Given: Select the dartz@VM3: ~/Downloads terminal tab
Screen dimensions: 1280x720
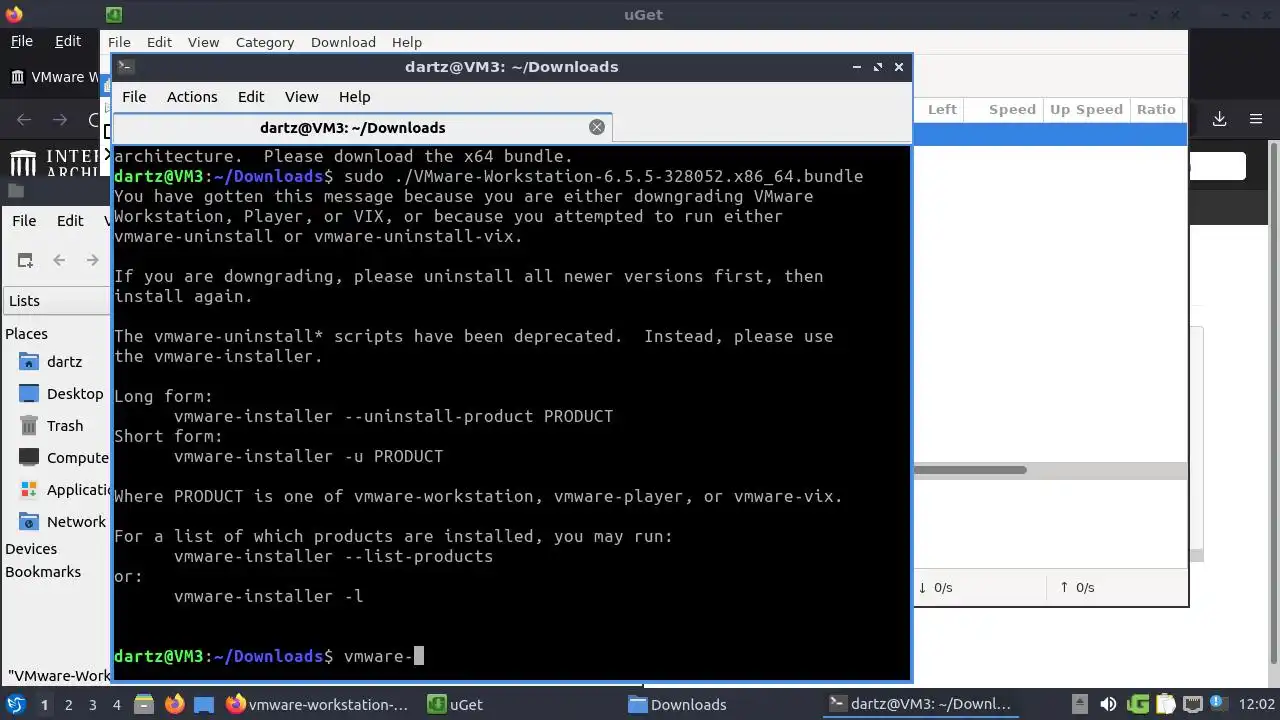Looking at the screenshot, I should pos(352,127).
